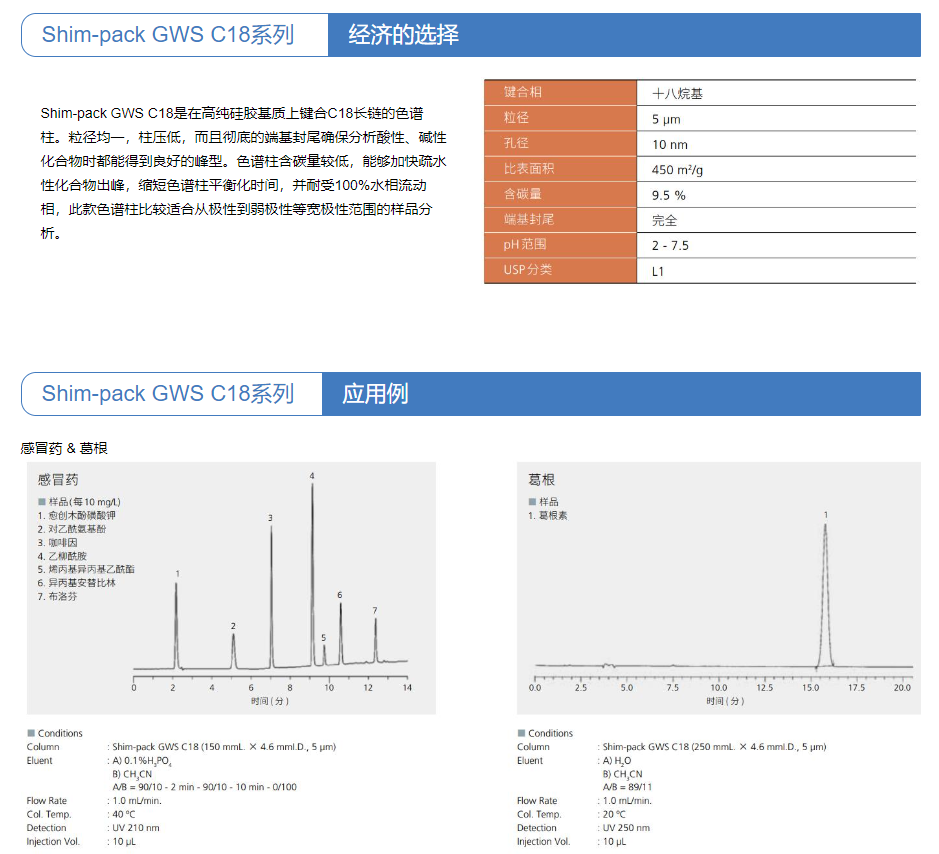Click the 感冒药 & 葛根 section label
939x854 pixels.
click(x=64, y=448)
